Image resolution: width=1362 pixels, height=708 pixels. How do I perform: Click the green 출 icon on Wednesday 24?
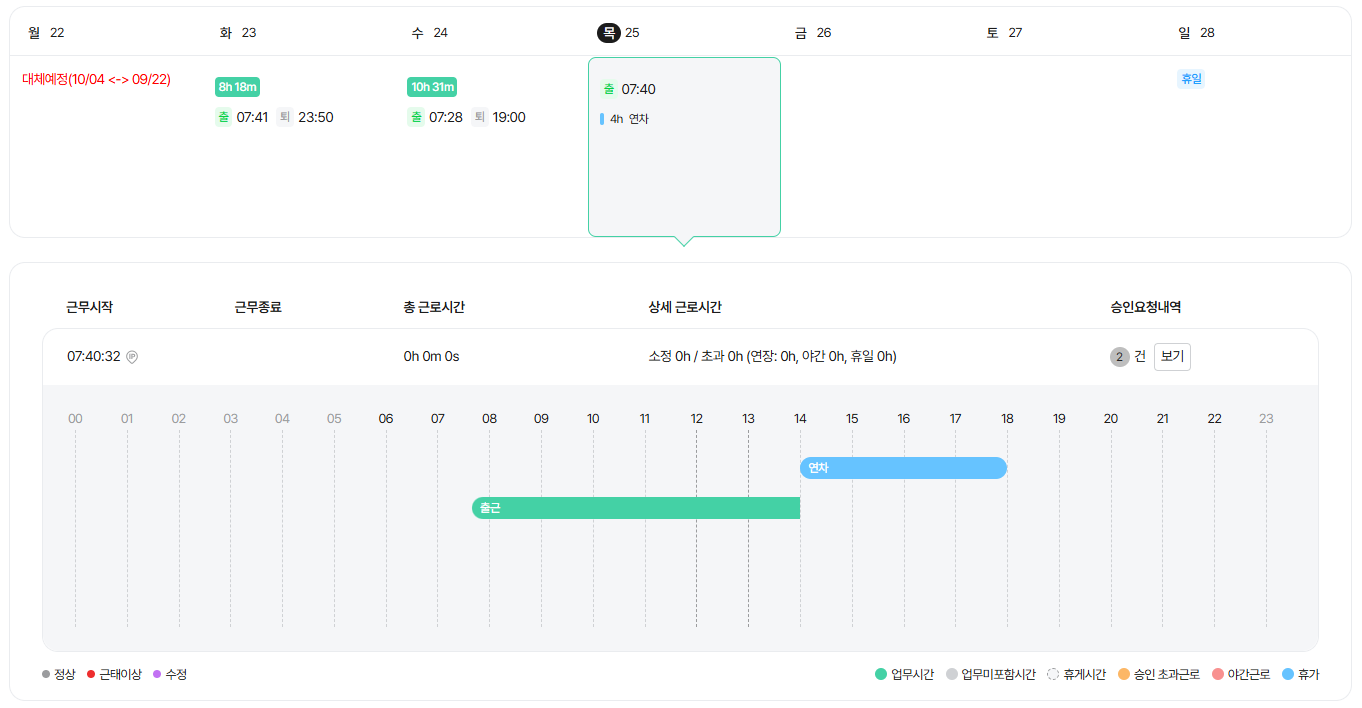pos(415,117)
